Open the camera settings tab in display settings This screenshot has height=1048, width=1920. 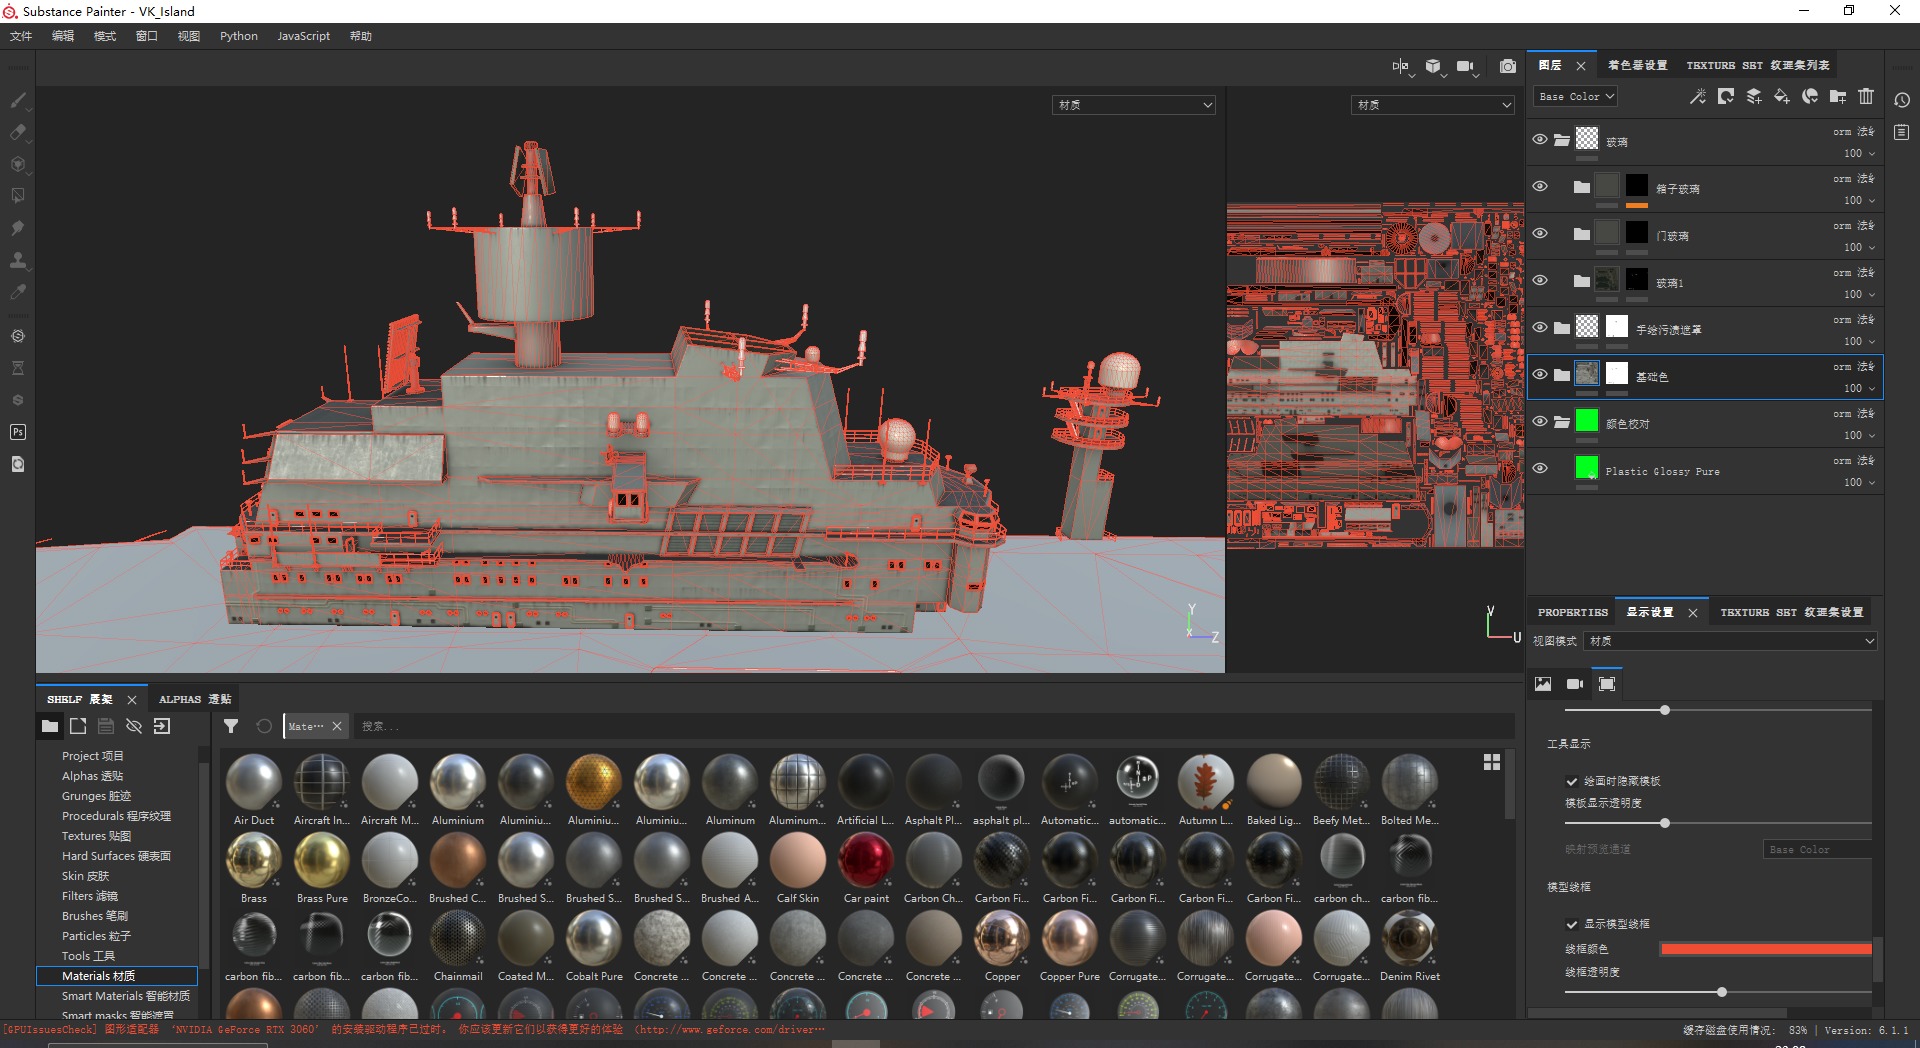click(1575, 684)
